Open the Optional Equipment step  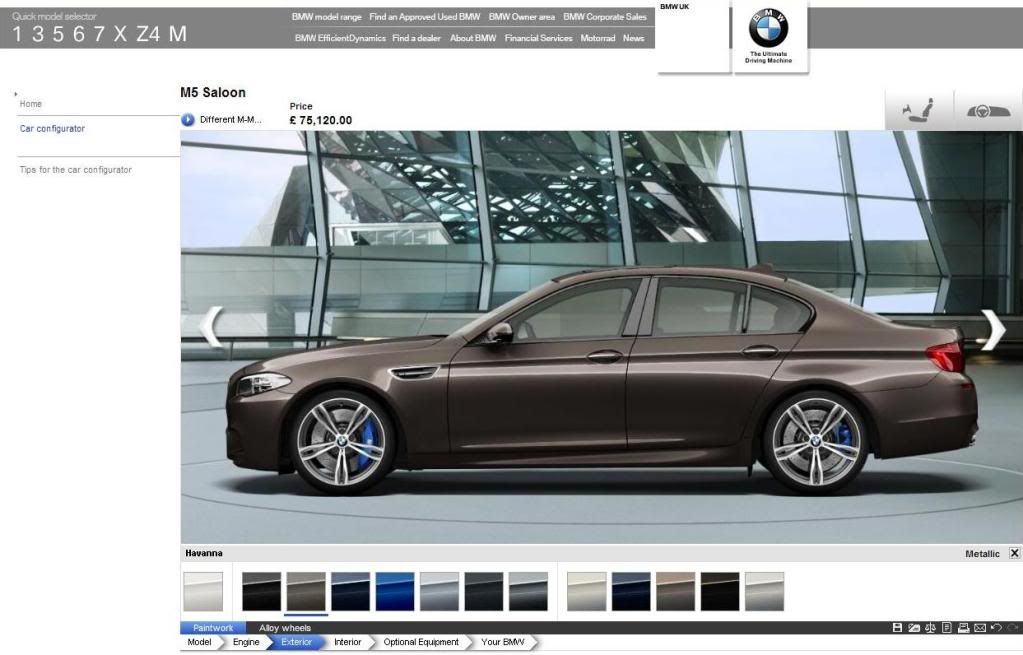[x=421, y=643]
